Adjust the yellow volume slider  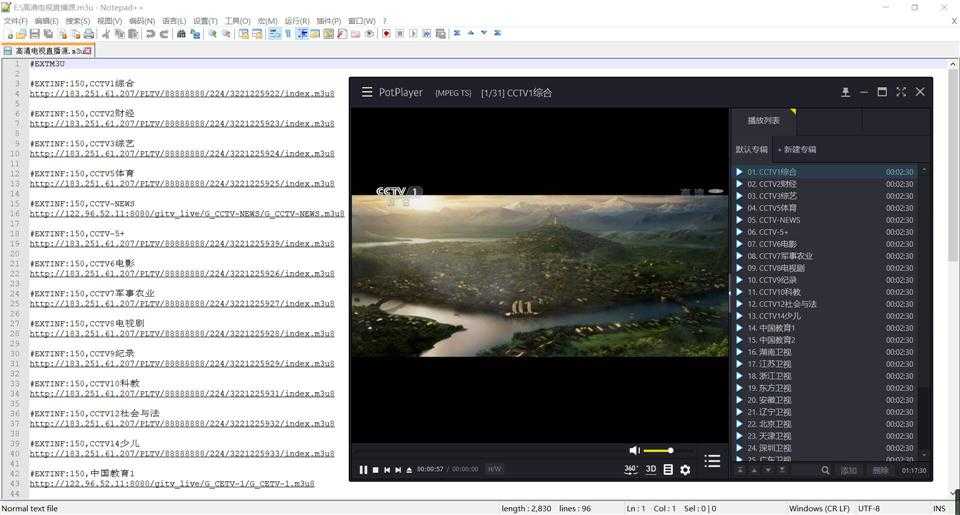[x=658, y=451]
